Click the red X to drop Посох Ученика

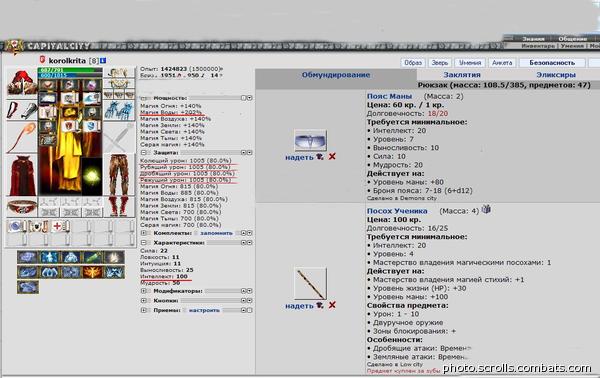(332, 305)
